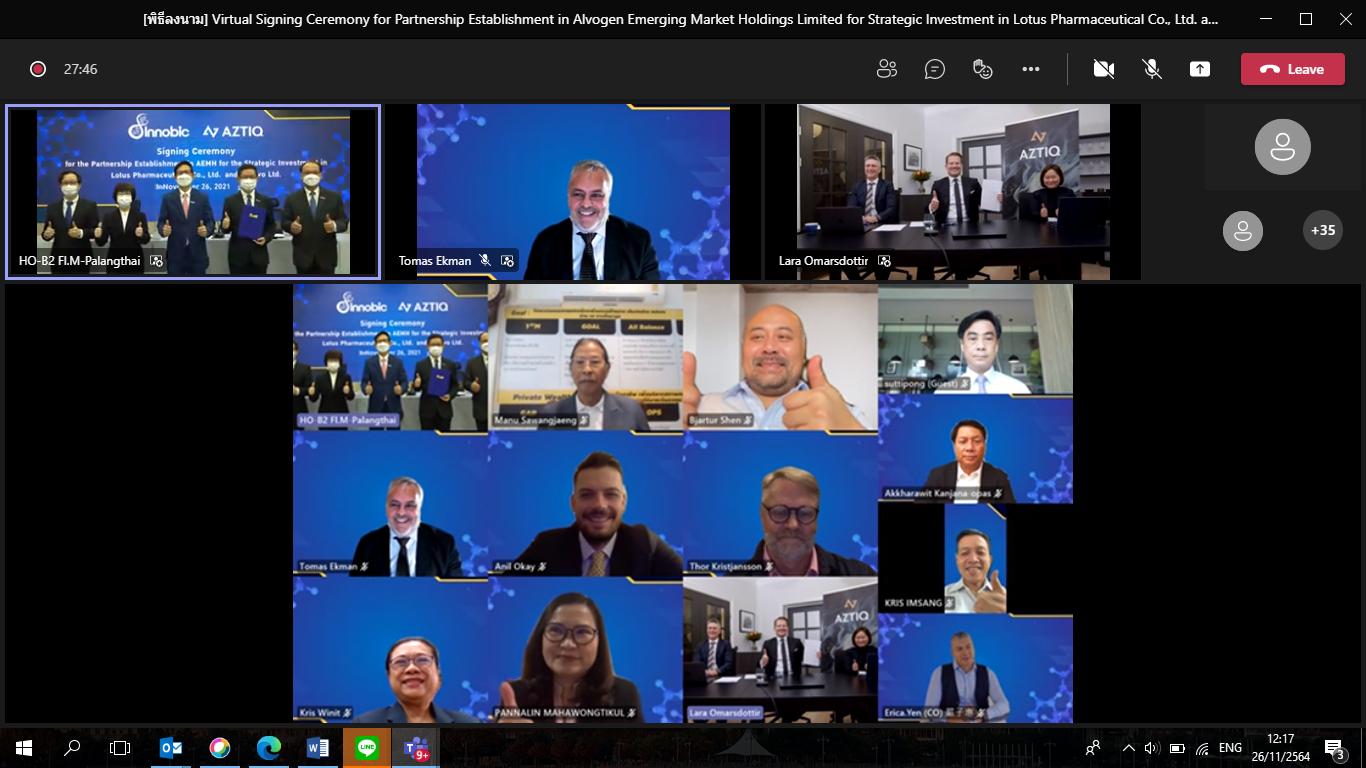Click spotlight icon beside top-strip Lara Omarsdottir name
Screen dimensions: 1366x768
(884, 261)
